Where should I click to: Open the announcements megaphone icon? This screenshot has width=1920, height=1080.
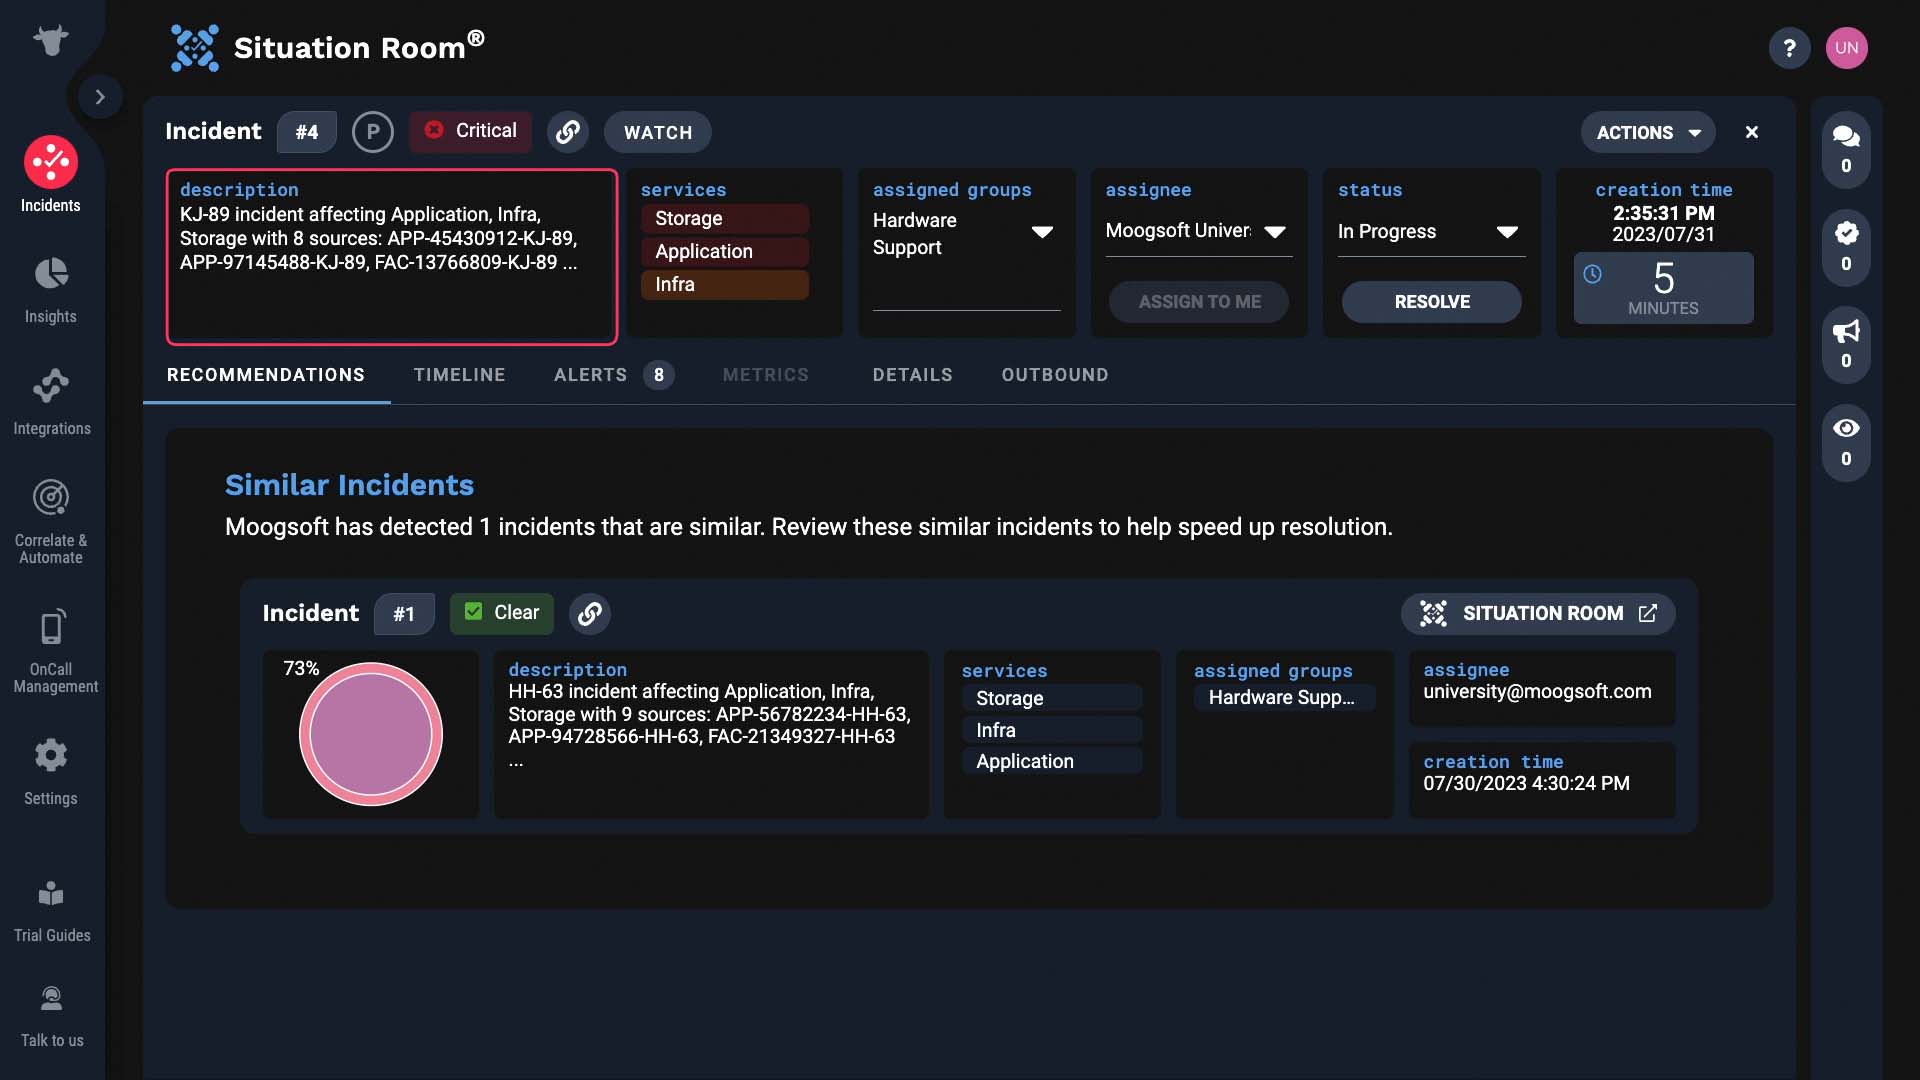[x=1846, y=344]
